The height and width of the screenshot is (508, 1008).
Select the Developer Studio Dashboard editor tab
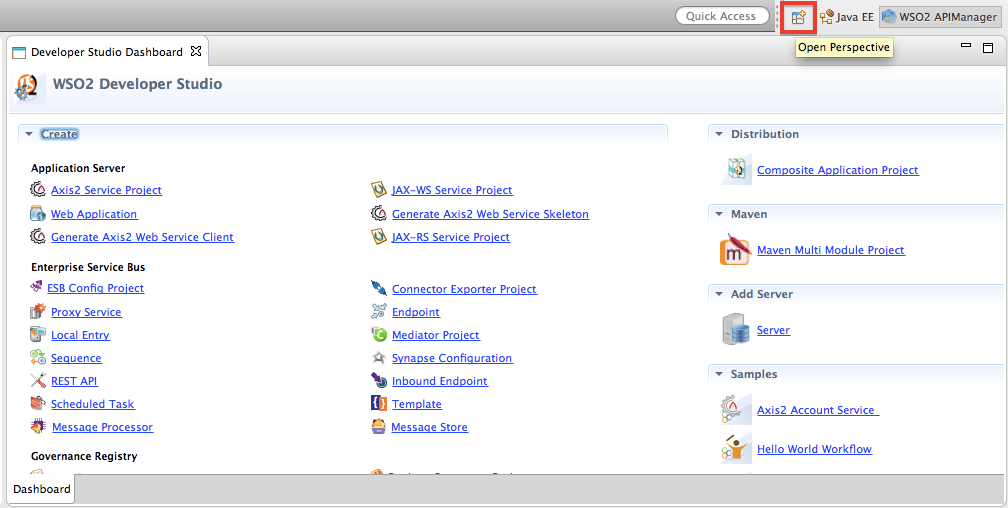tap(107, 52)
